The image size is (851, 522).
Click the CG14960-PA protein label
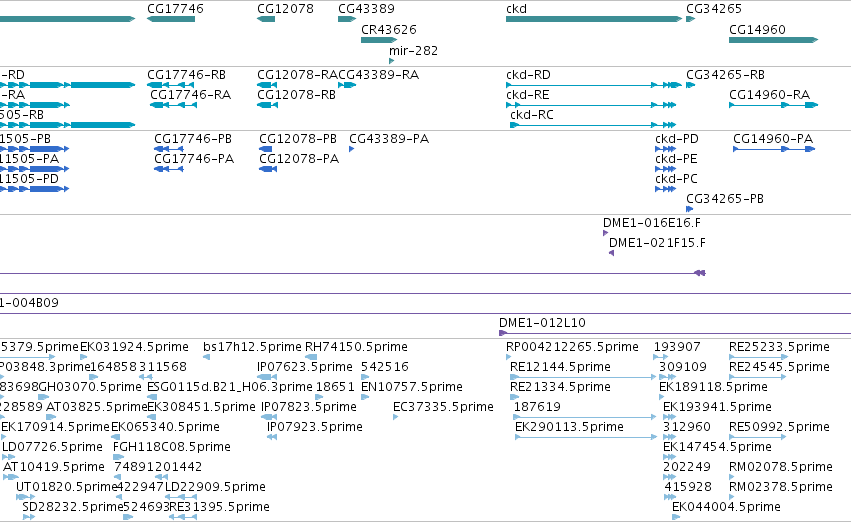tap(773, 138)
